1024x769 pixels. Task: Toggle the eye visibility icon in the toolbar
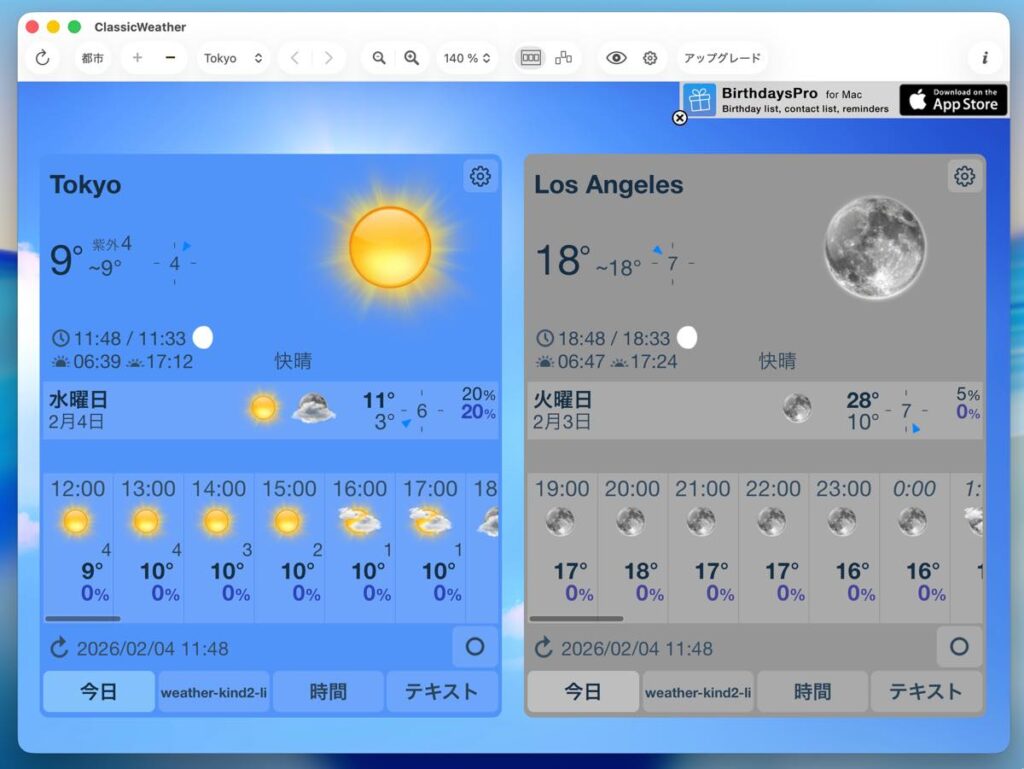tap(617, 58)
